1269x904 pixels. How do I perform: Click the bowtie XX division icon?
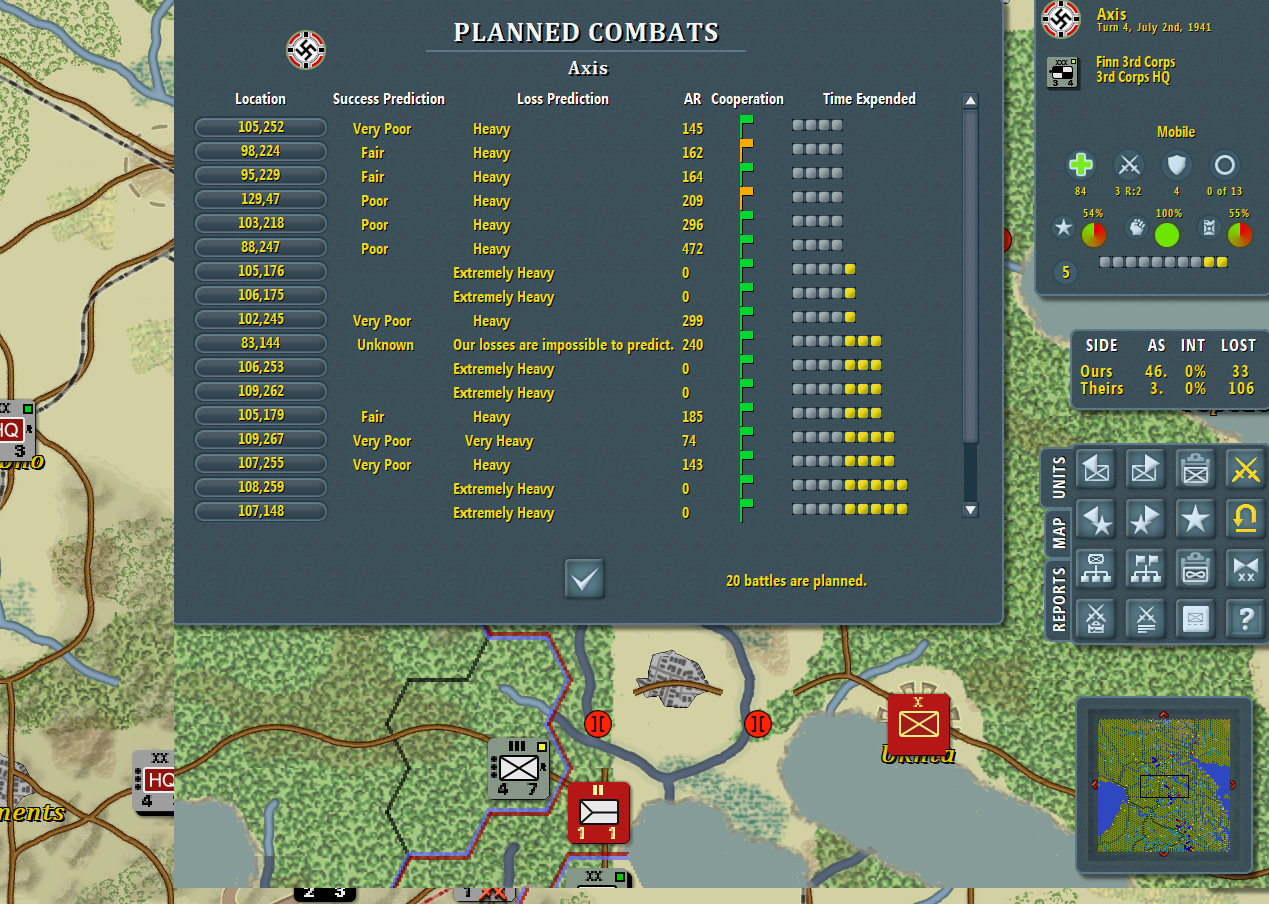[x=1245, y=568]
